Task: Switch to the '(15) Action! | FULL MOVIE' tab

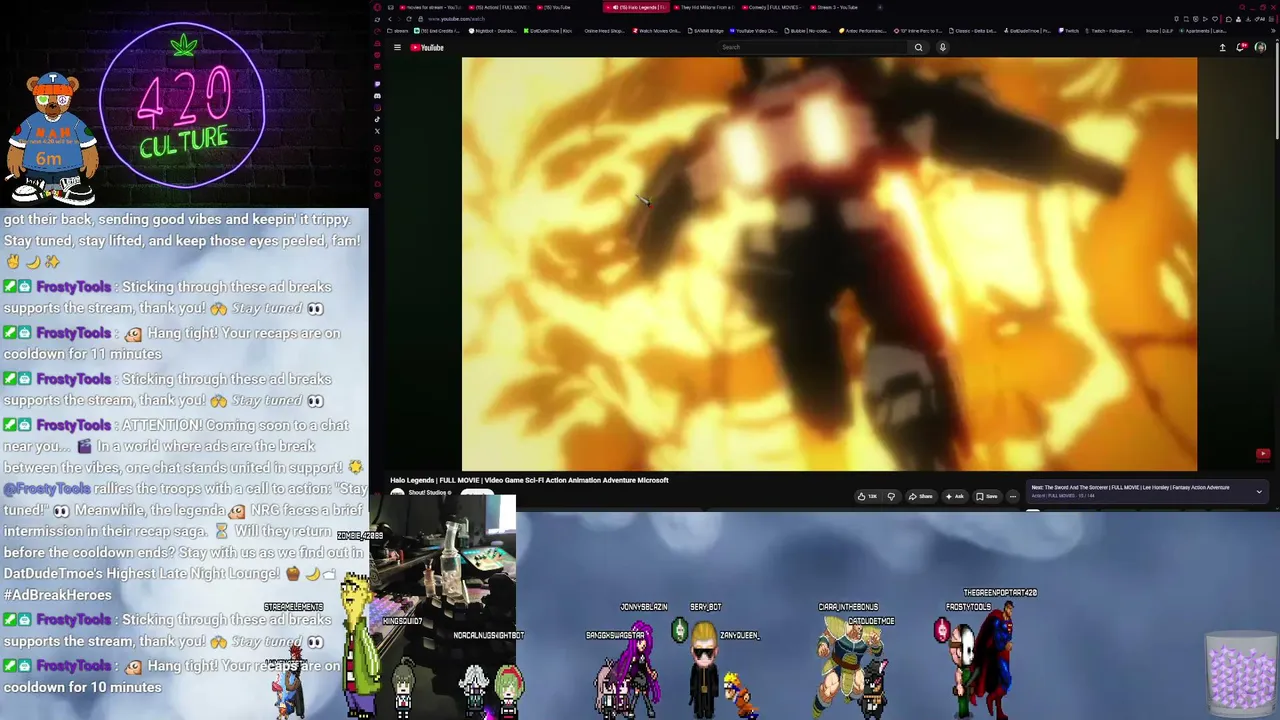Action: [498, 7]
